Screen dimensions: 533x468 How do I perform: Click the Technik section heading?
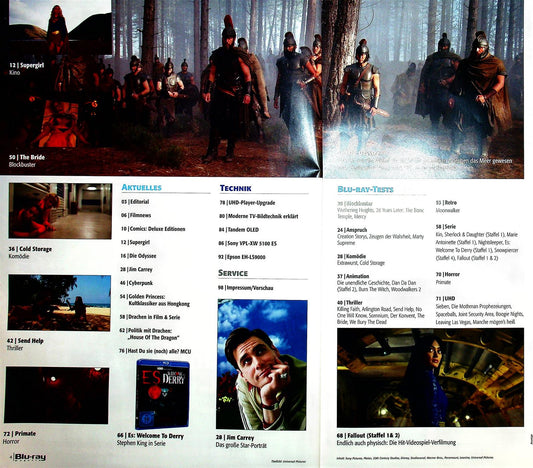(236, 188)
